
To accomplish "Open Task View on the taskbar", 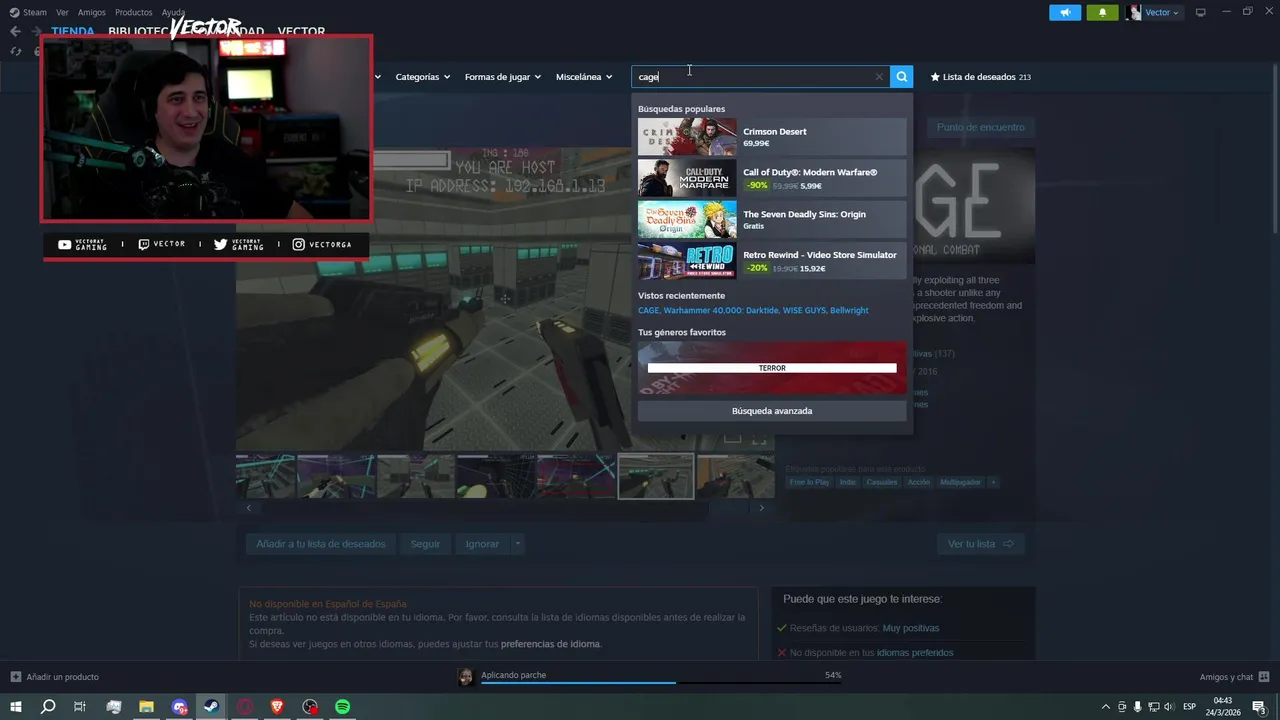I will (80, 707).
